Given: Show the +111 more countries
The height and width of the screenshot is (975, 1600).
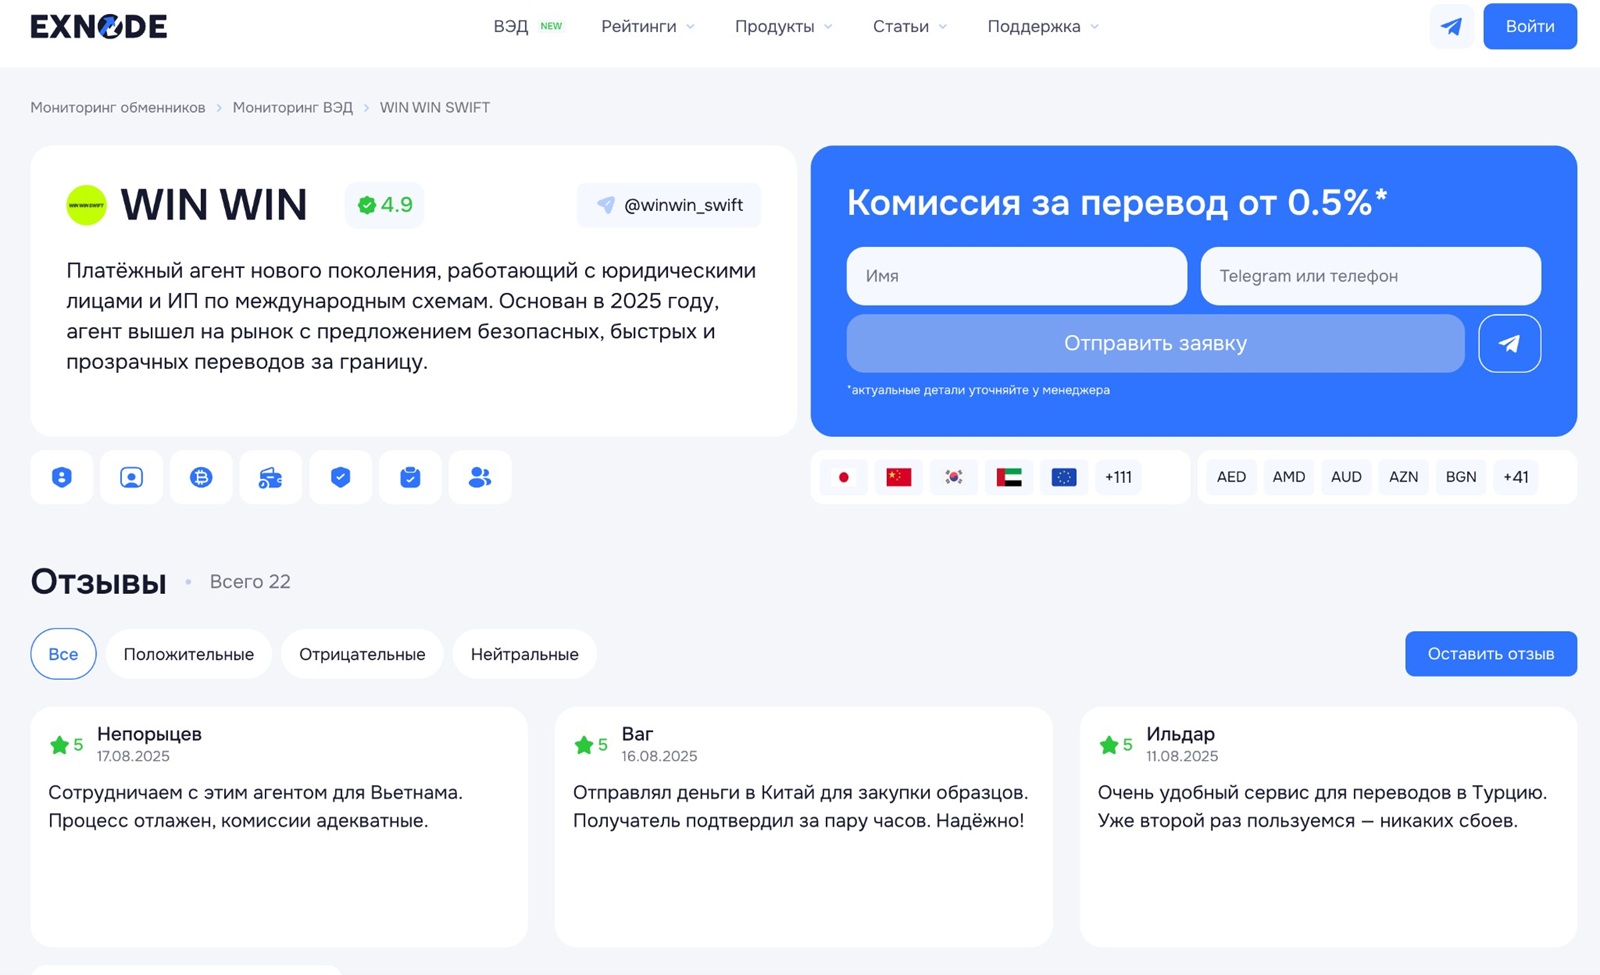Looking at the screenshot, I should tap(1118, 477).
